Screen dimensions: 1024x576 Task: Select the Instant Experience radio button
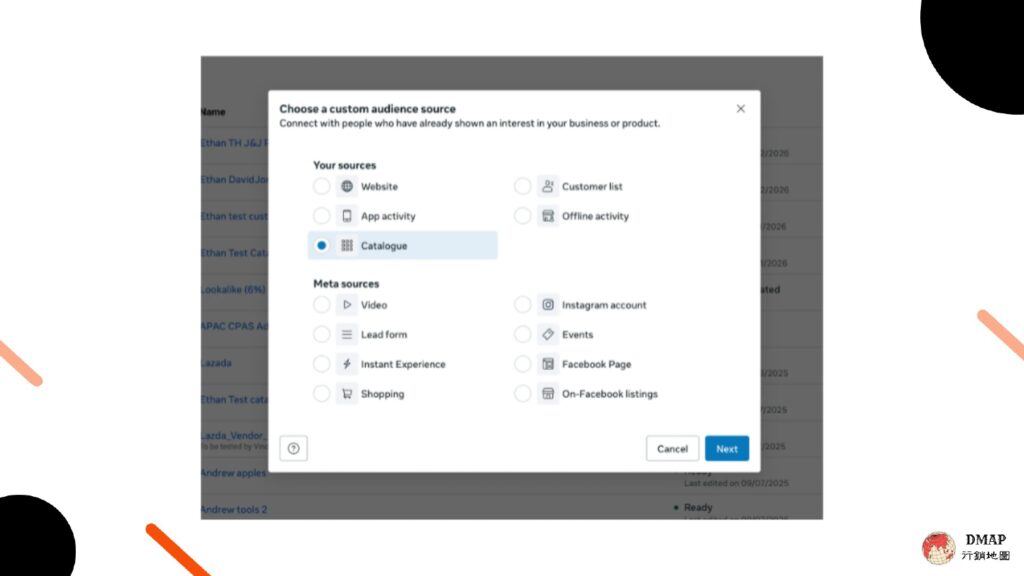(321, 364)
